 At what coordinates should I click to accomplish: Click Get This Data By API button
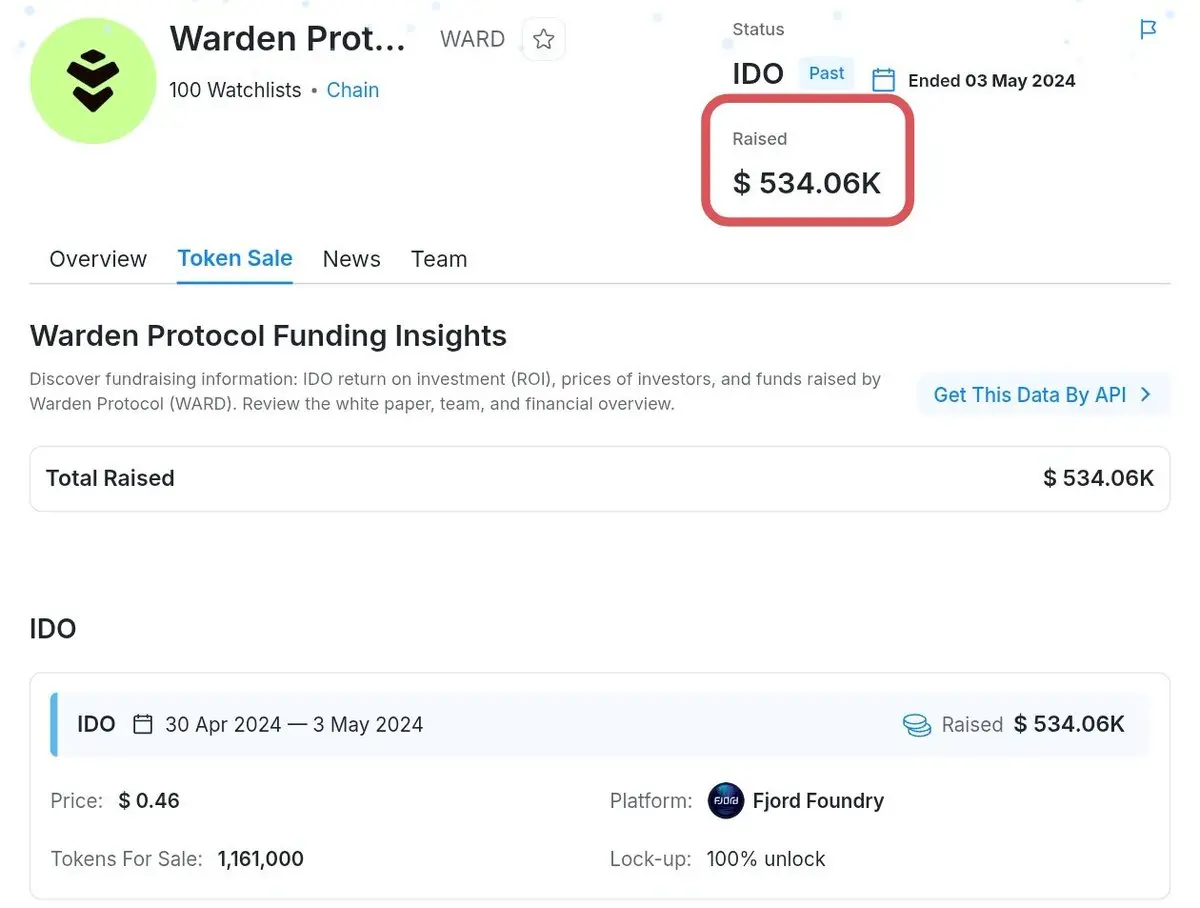(x=1043, y=395)
